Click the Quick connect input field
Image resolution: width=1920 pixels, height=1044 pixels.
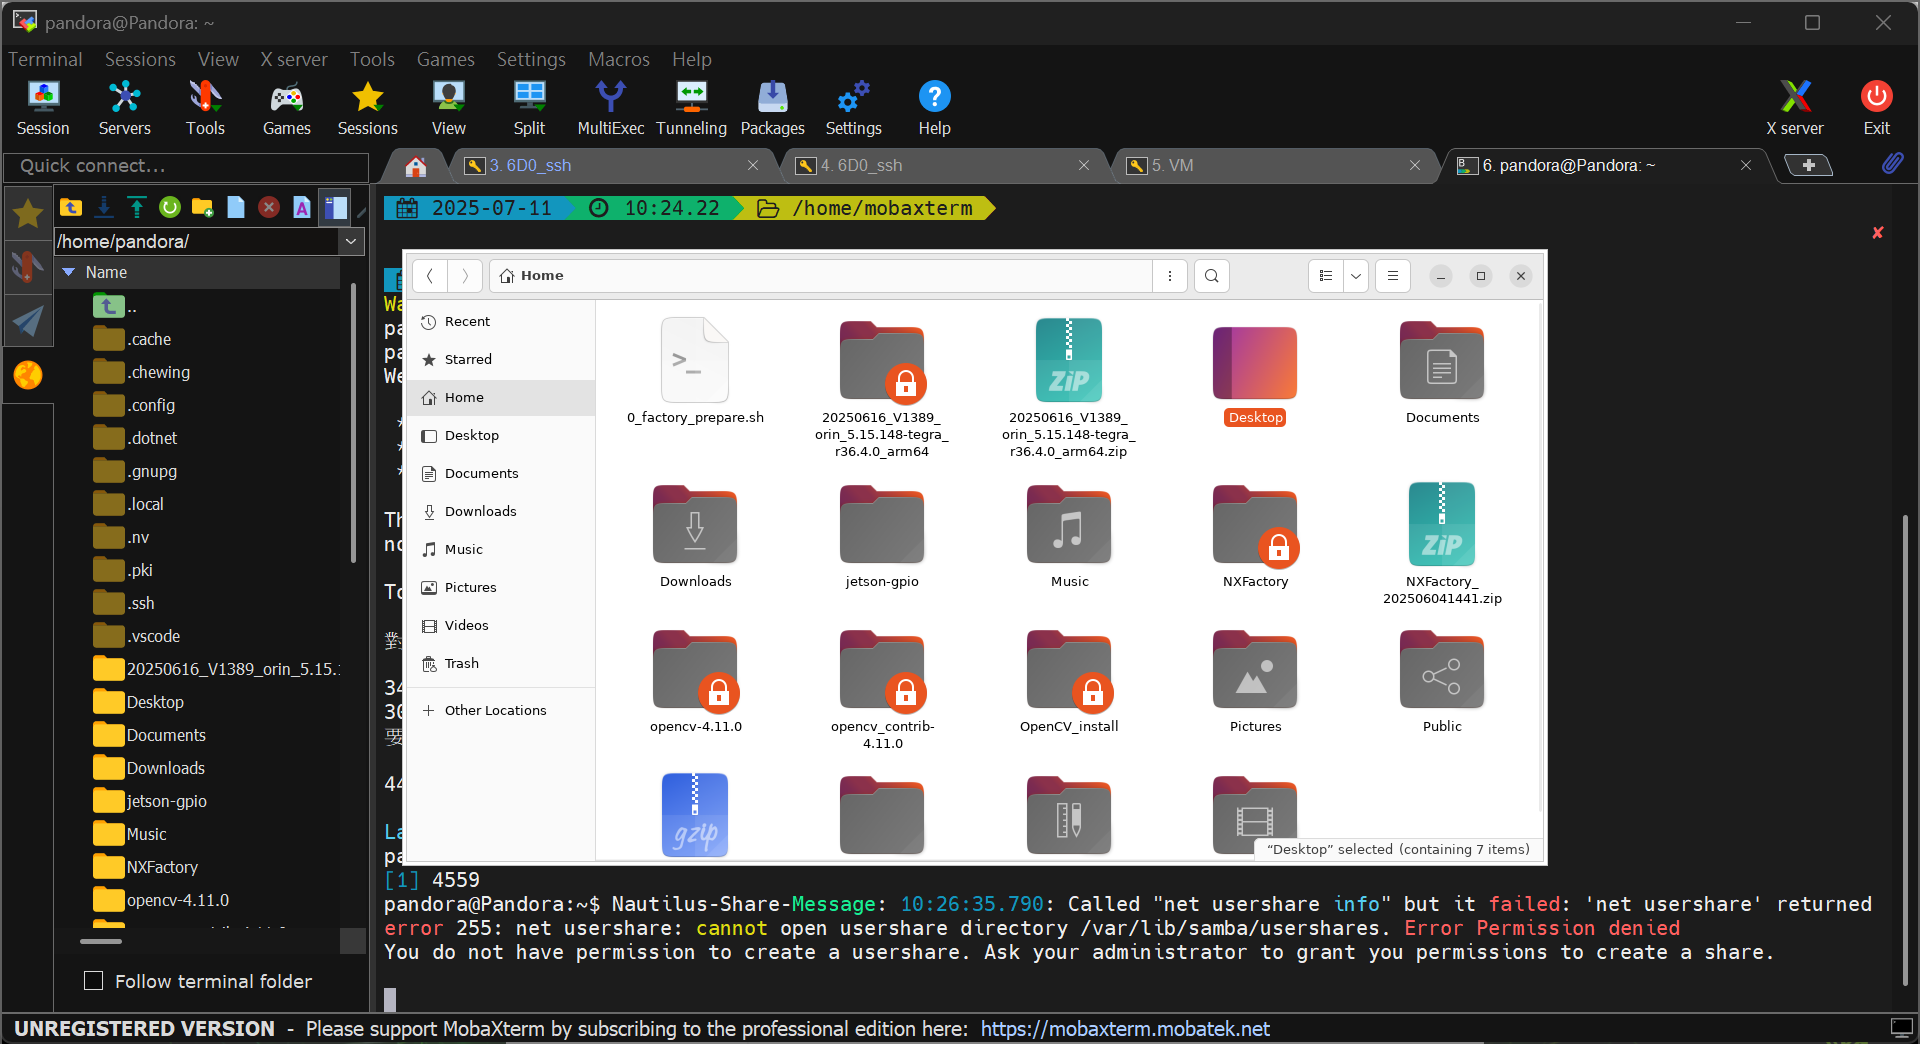click(186, 166)
